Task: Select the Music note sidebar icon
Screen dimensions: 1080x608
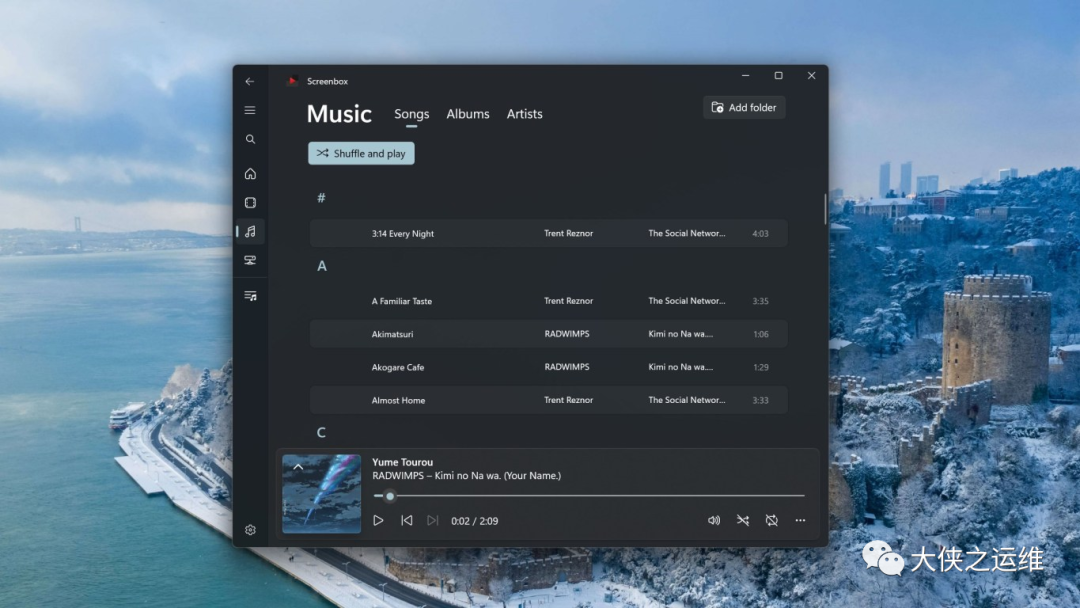Action: point(250,231)
